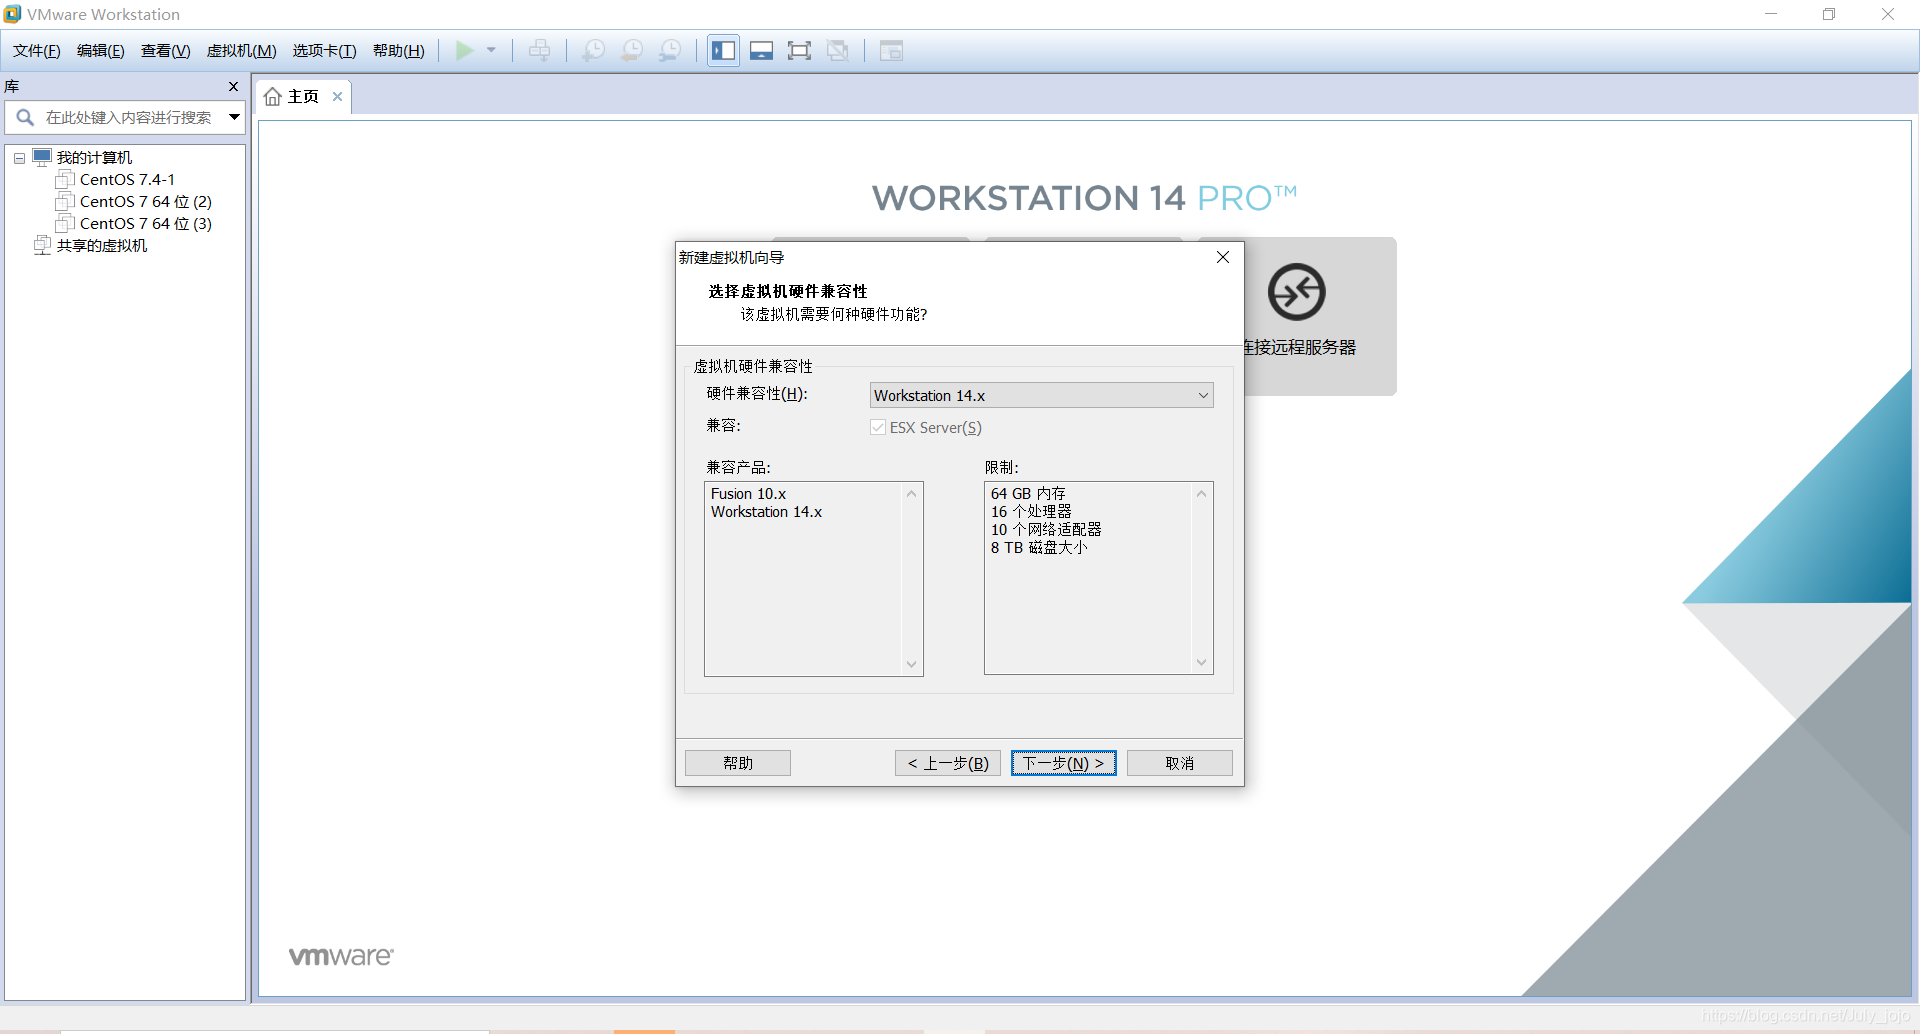Screen dimensions: 1920x1034
Task: Open the 编辑(E) menu
Action: tap(101, 51)
